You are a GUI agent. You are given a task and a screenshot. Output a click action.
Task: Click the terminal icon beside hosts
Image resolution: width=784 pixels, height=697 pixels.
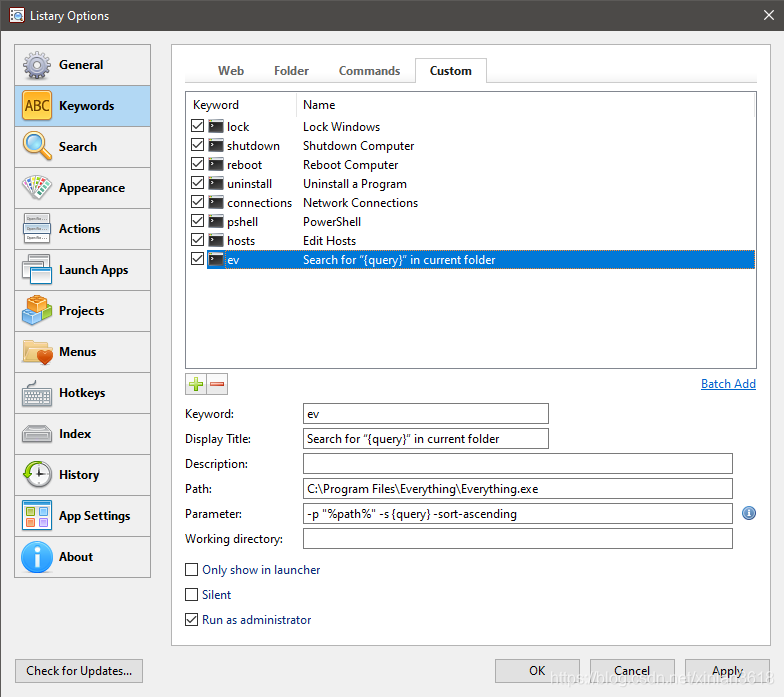216,240
